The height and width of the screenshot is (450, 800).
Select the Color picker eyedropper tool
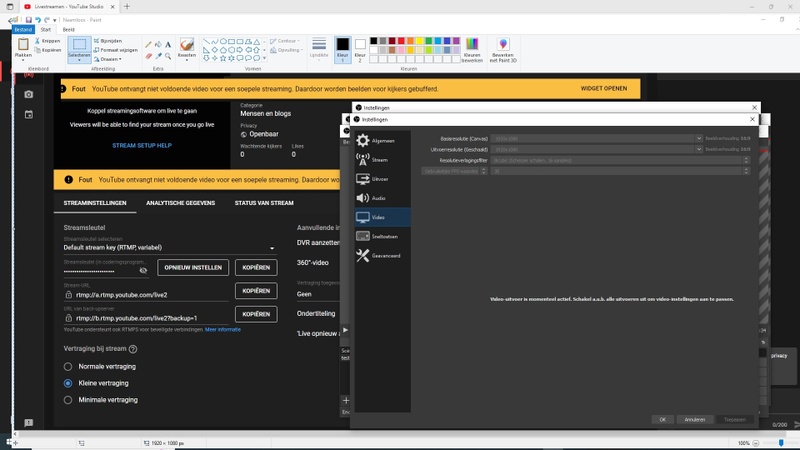[x=158, y=56]
